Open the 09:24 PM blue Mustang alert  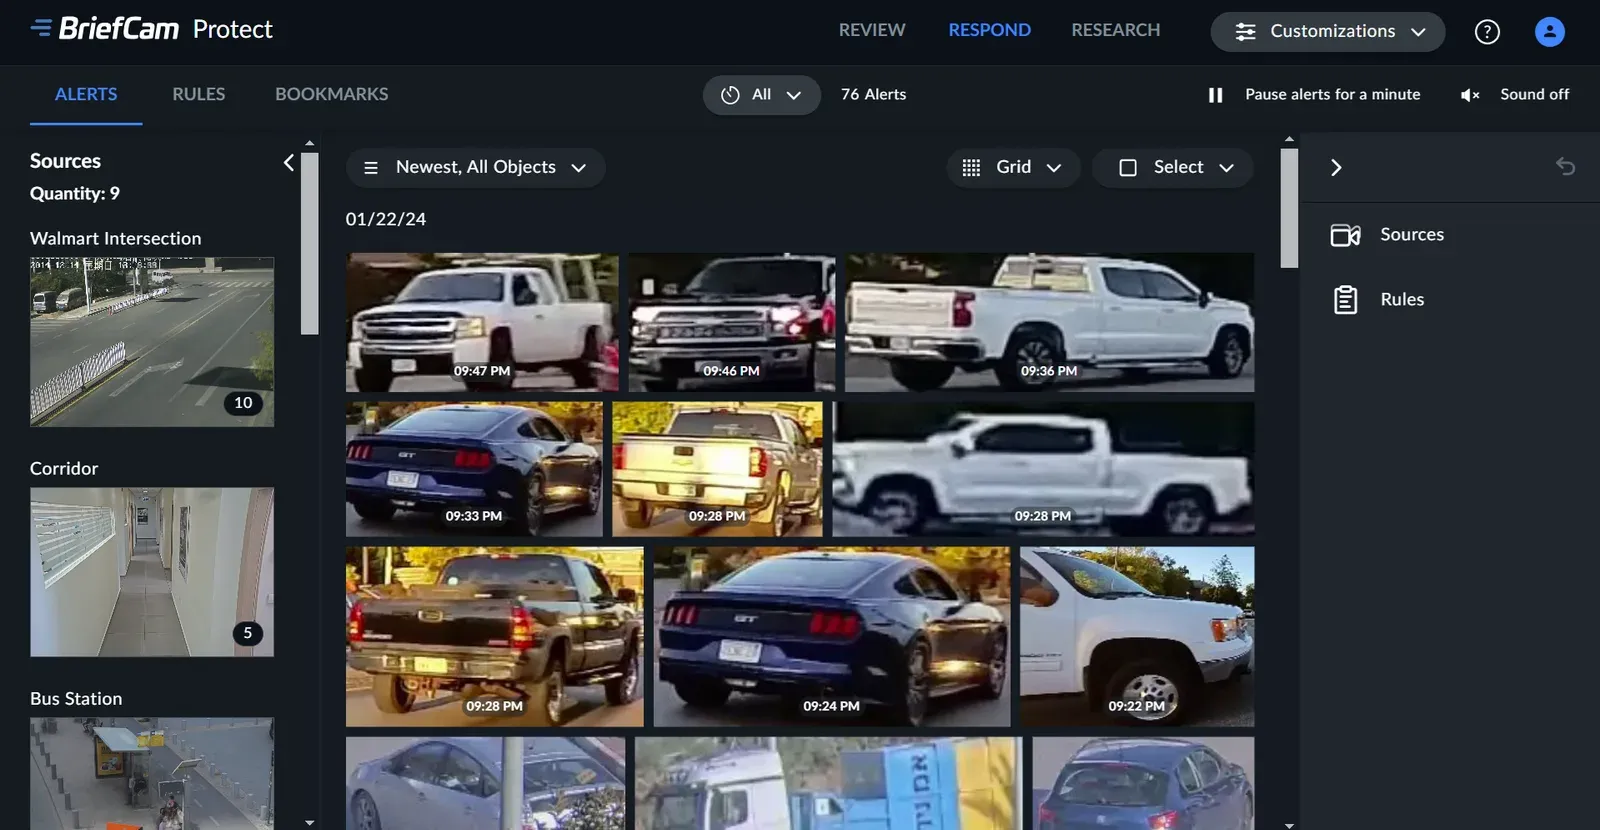point(832,637)
